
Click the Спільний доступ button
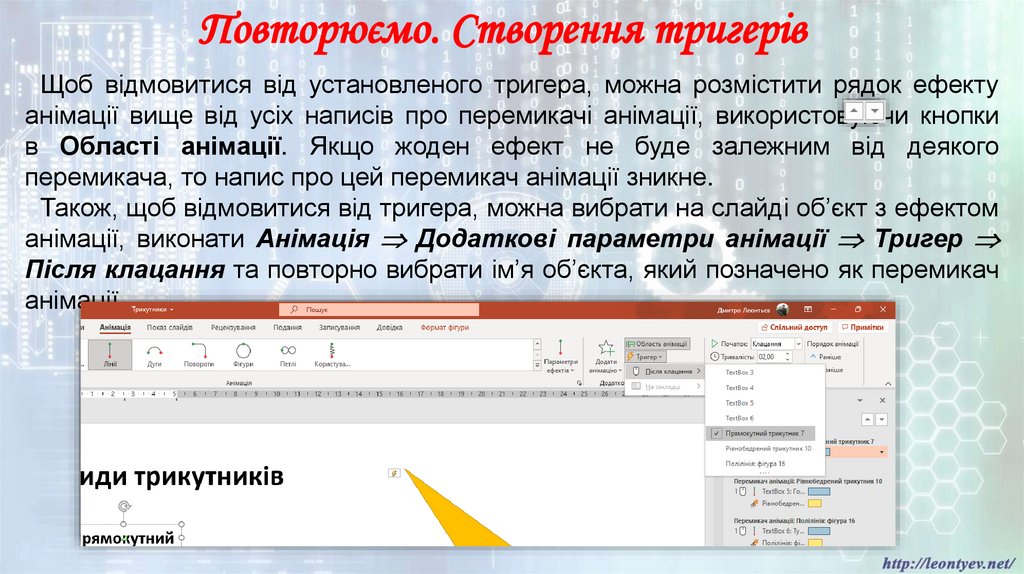pyautogui.click(x=796, y=327)
